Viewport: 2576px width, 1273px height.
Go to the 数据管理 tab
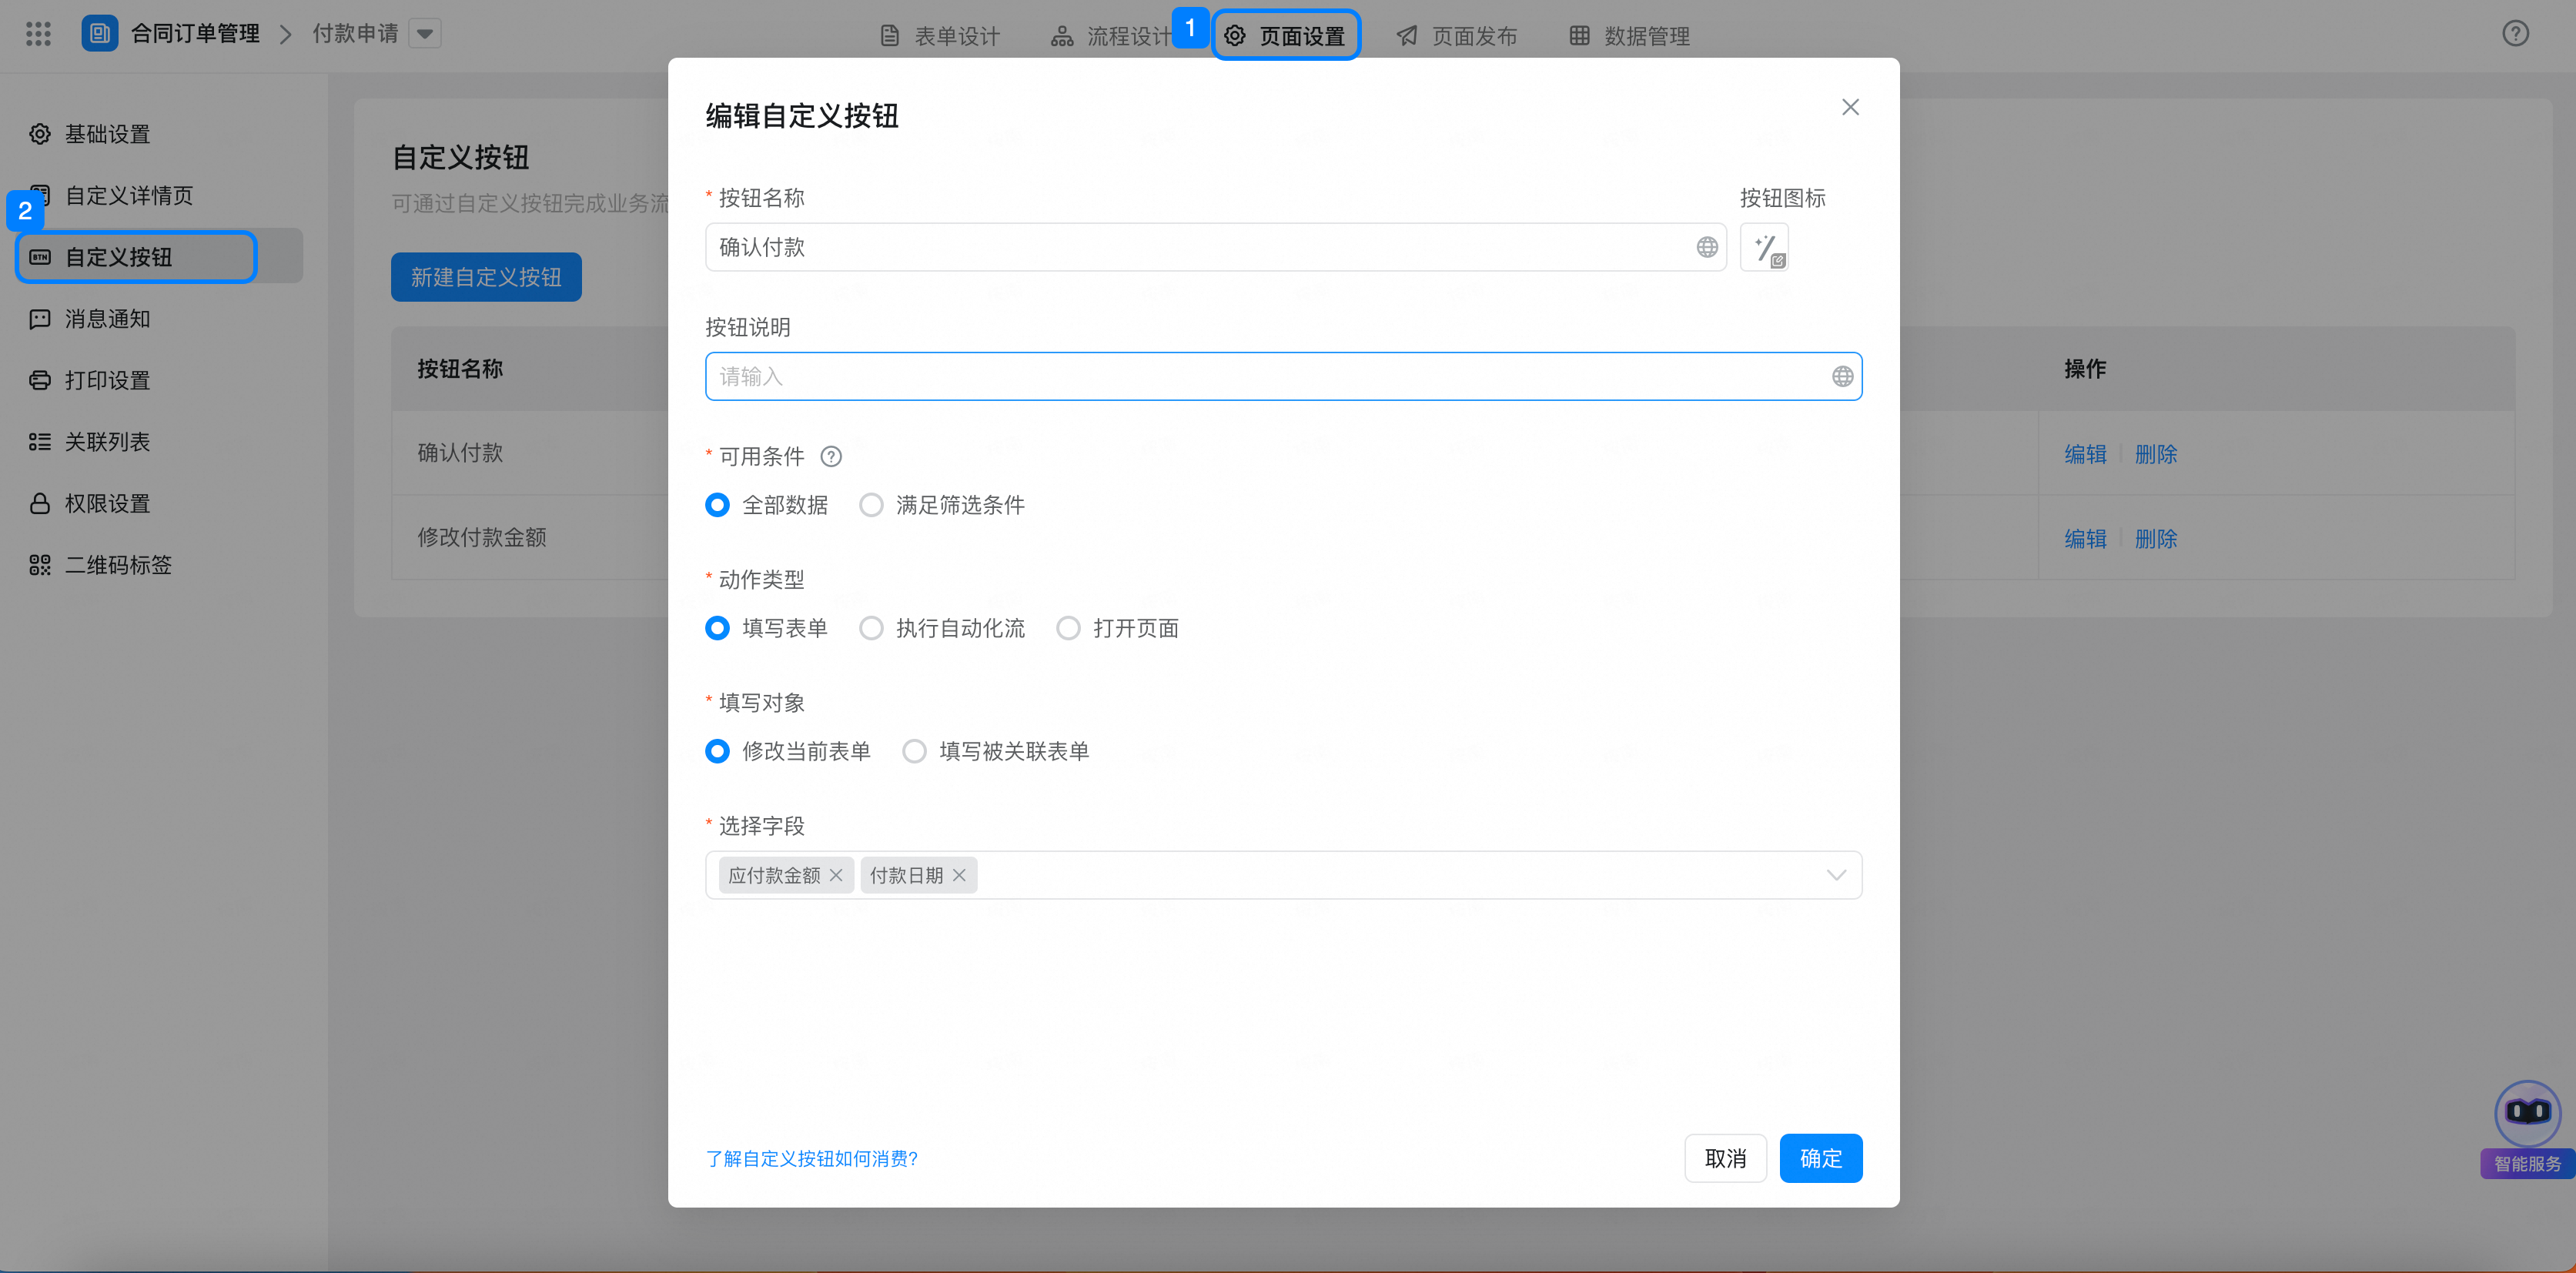[x=1629, y=36]
